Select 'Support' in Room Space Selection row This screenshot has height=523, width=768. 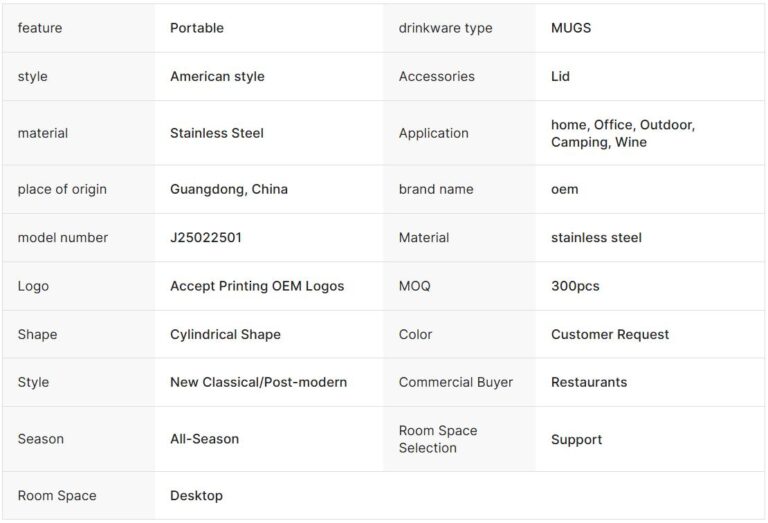[576, 439]
